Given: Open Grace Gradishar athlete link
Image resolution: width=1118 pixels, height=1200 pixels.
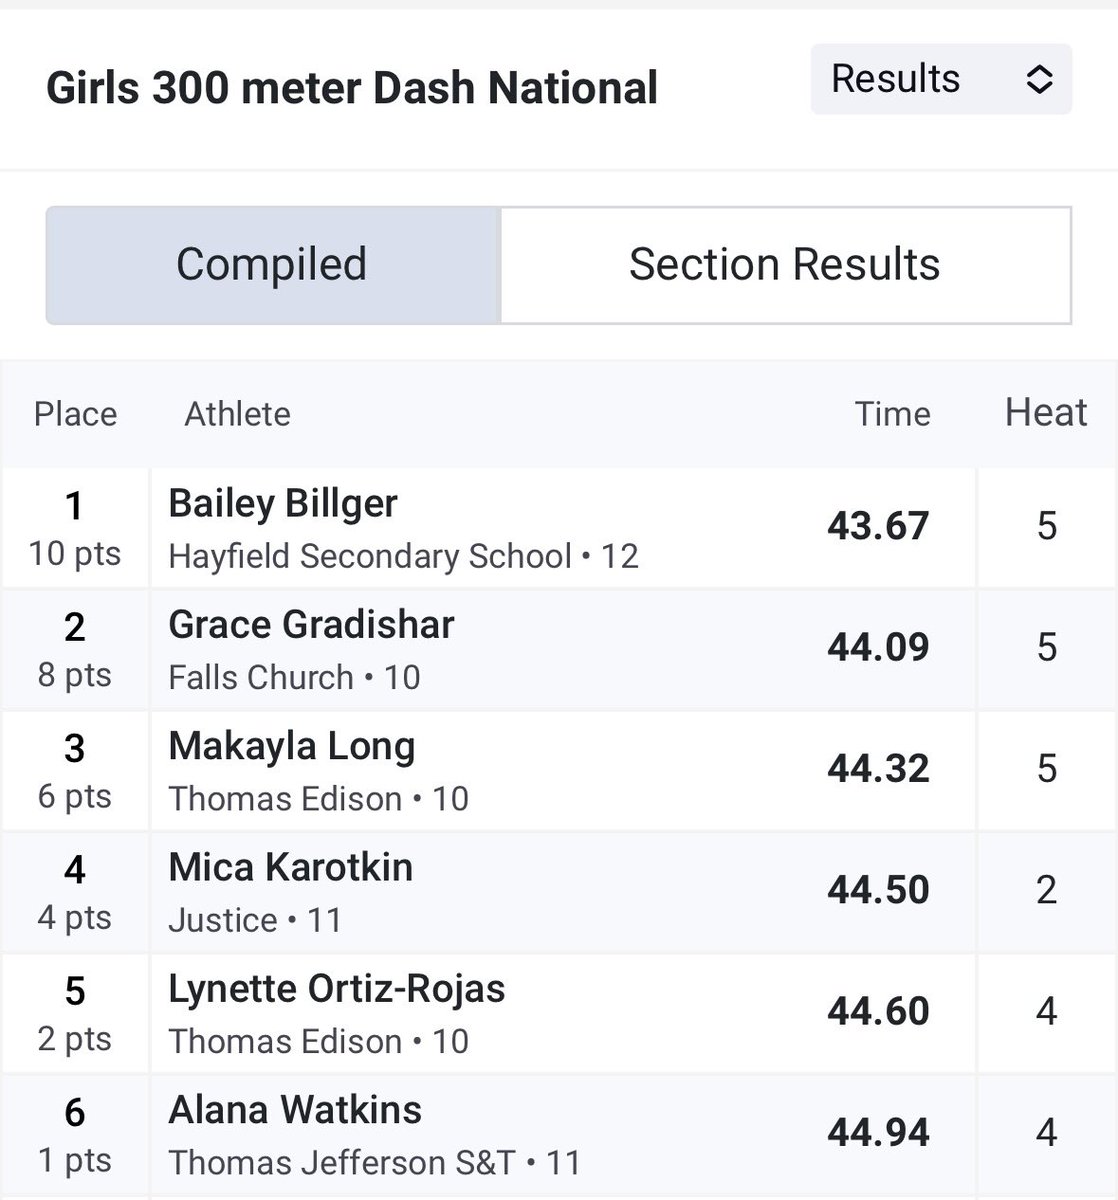Looking at the screenshot, I should click(311, 624).
